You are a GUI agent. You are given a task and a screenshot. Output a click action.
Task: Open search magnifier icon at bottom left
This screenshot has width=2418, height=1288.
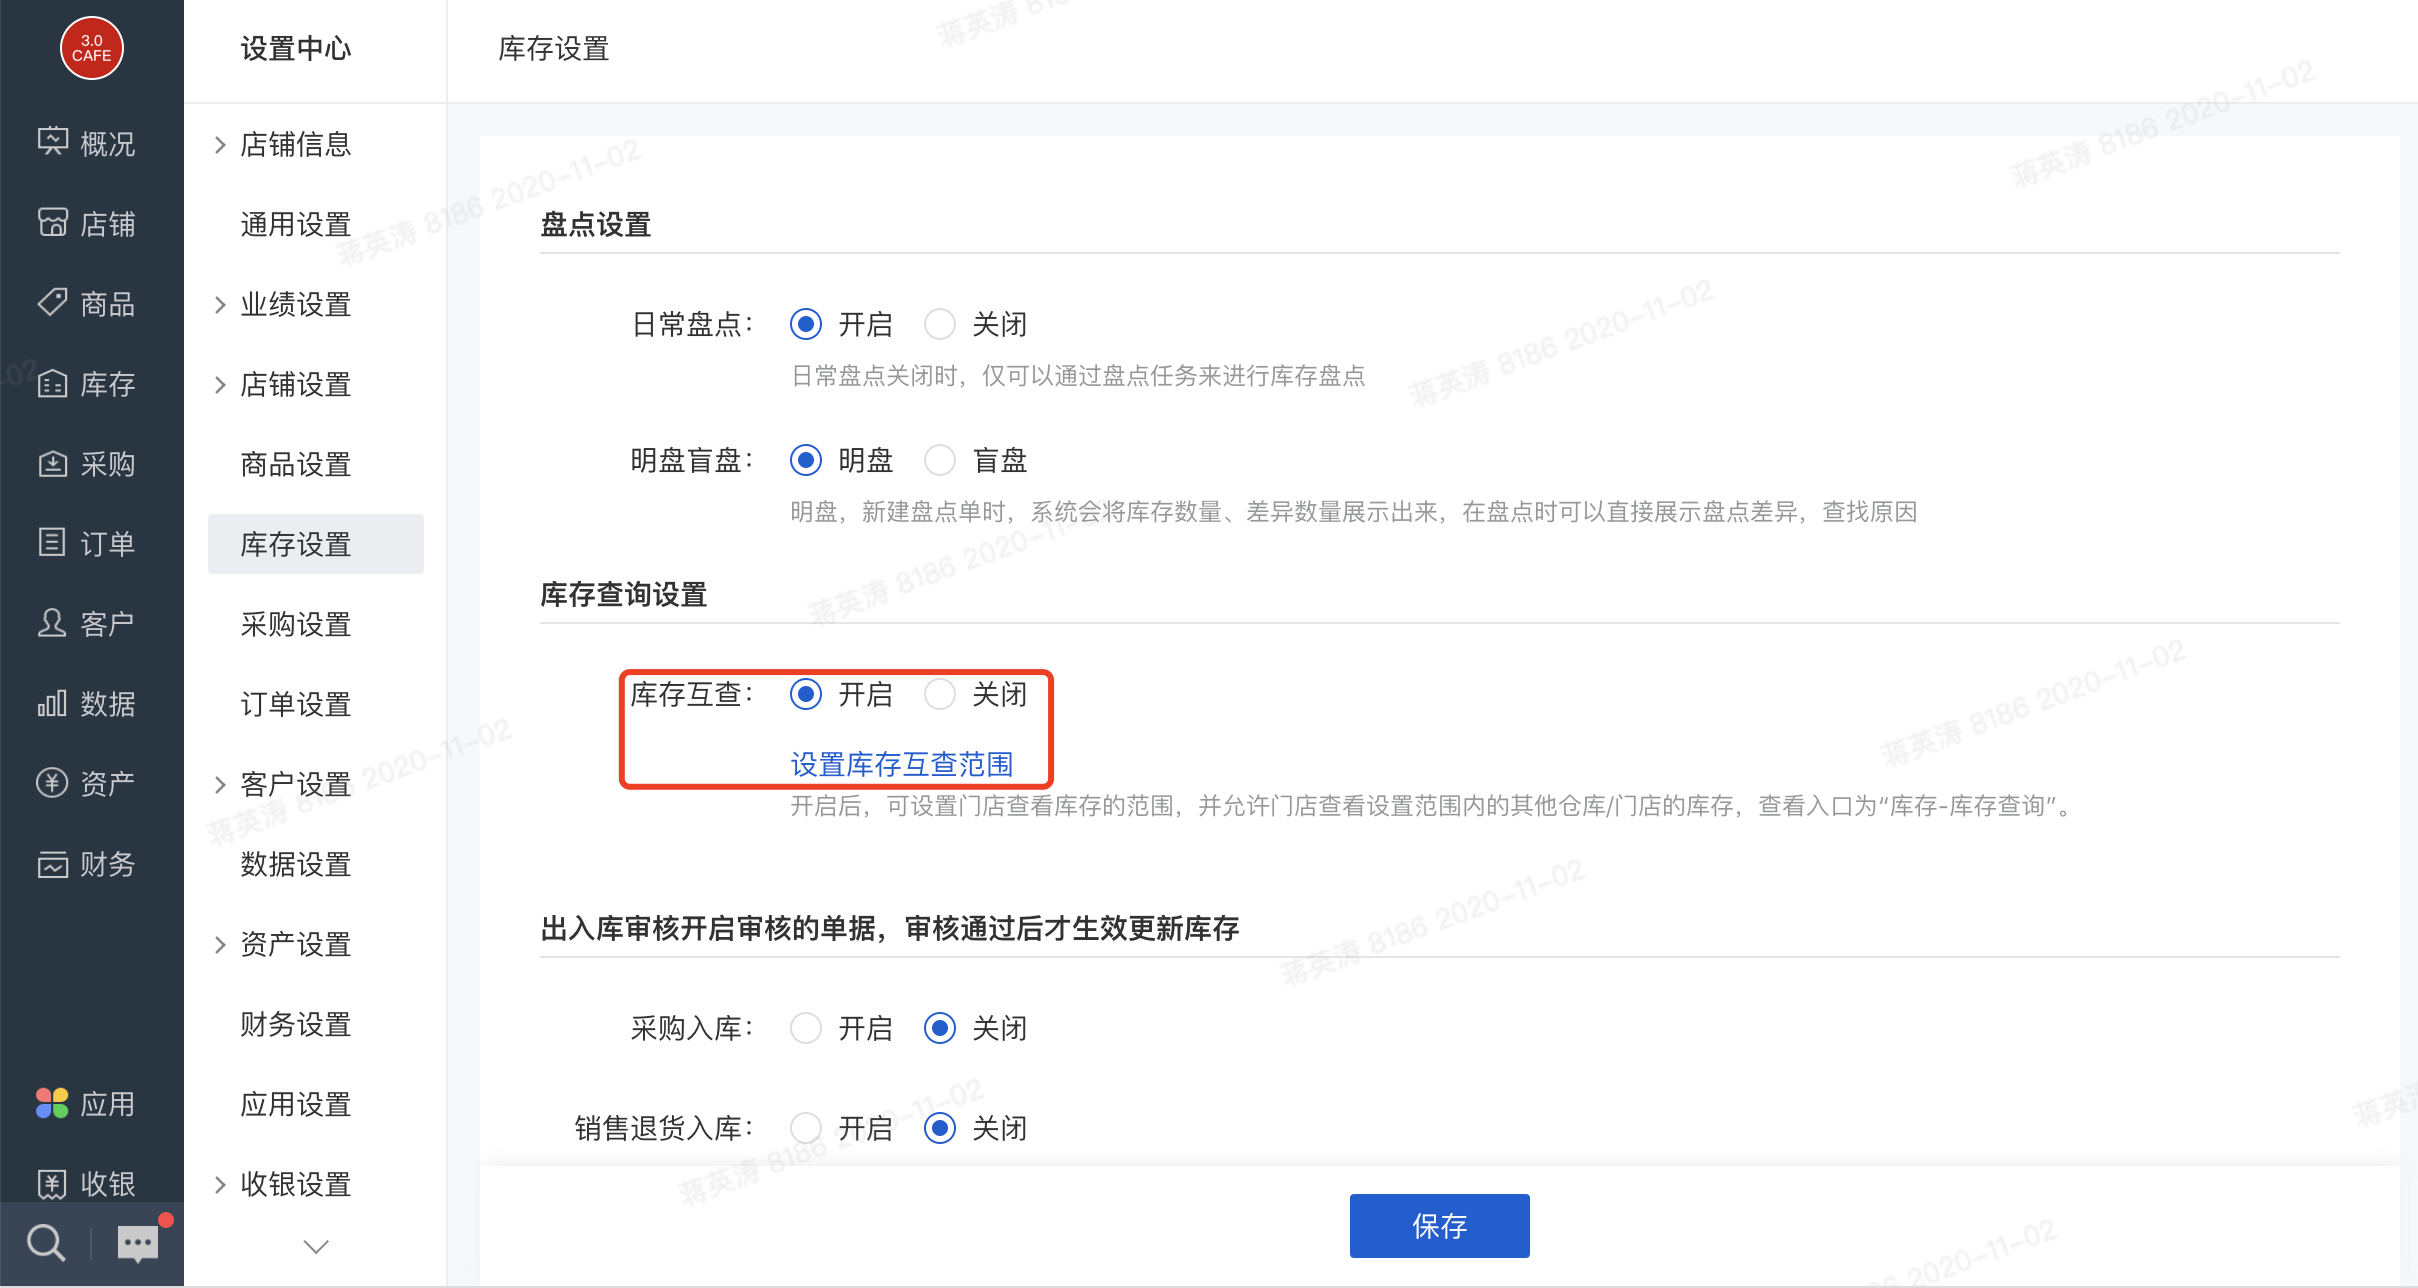click(x=45, y=1243)
